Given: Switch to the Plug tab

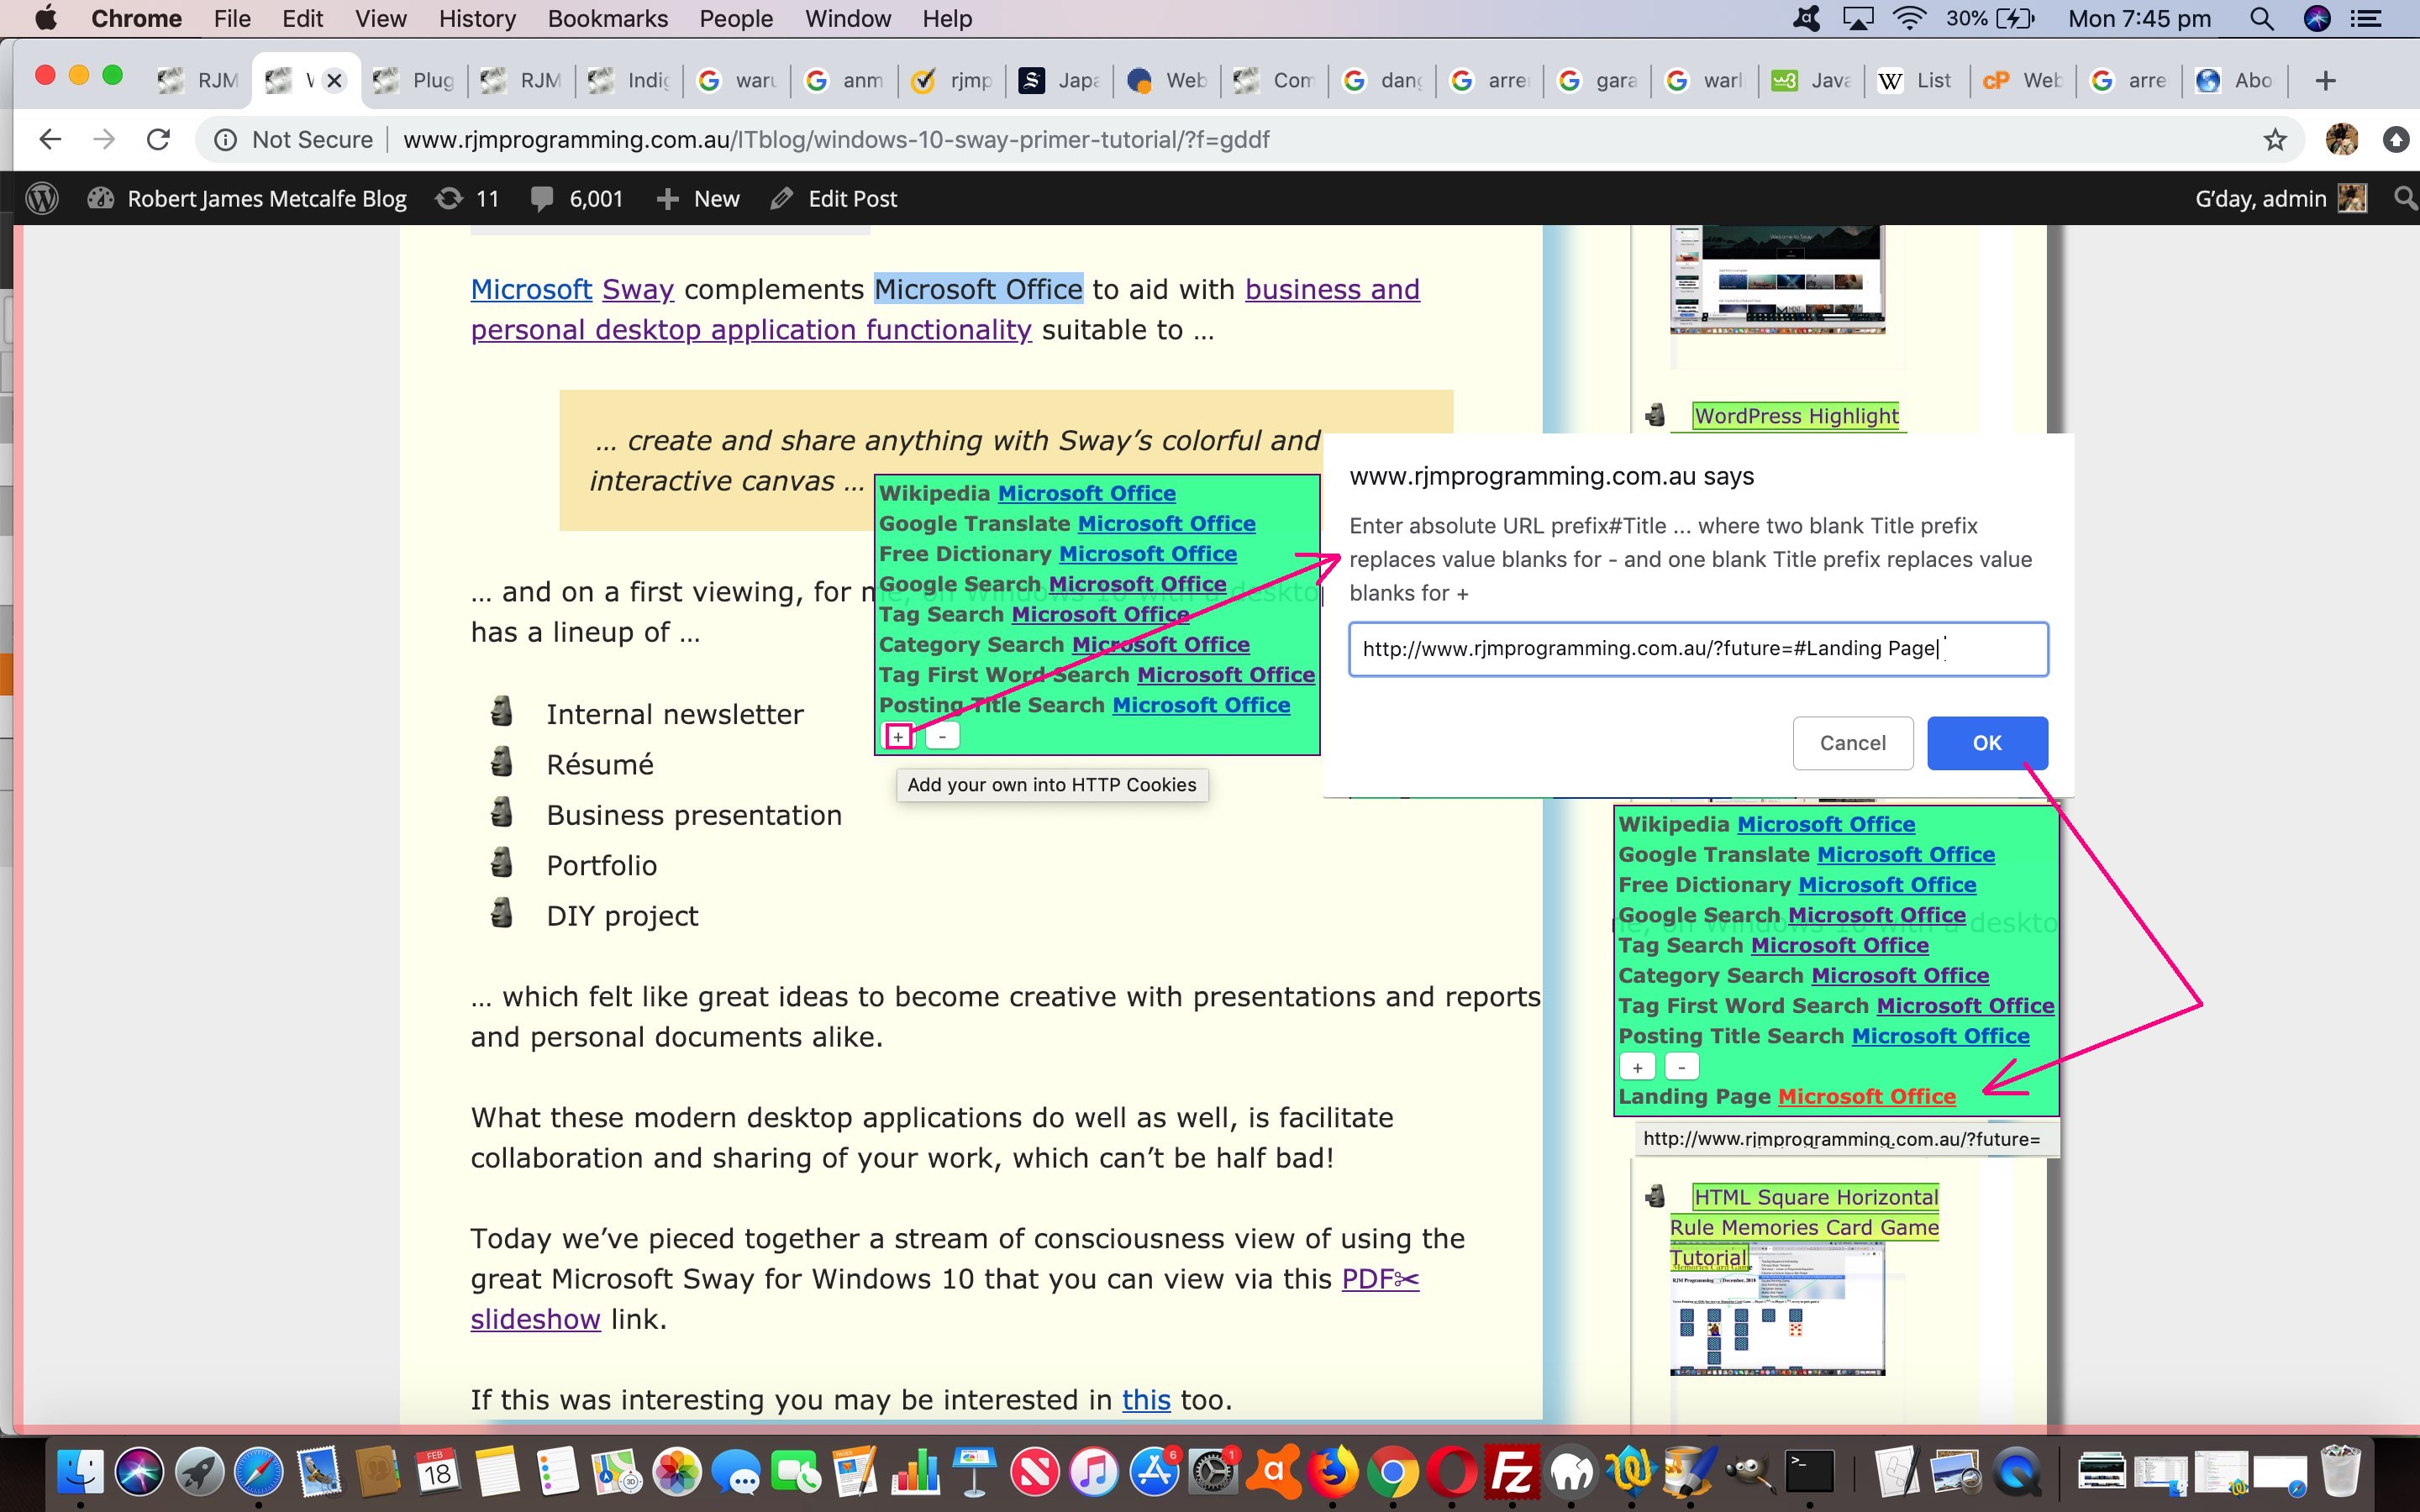Looking at the screenshot, I should coord(414,80).
